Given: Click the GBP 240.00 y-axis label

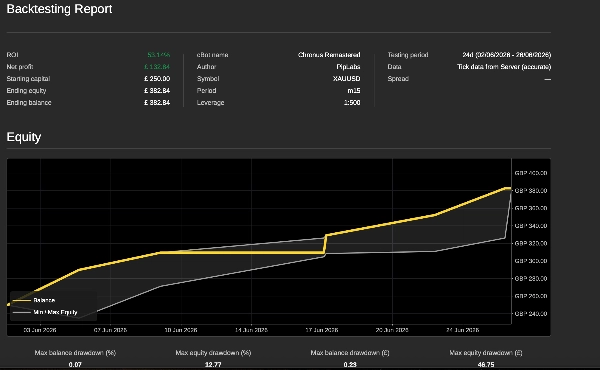Looking at the screenshot, I should tap(531, 314).
